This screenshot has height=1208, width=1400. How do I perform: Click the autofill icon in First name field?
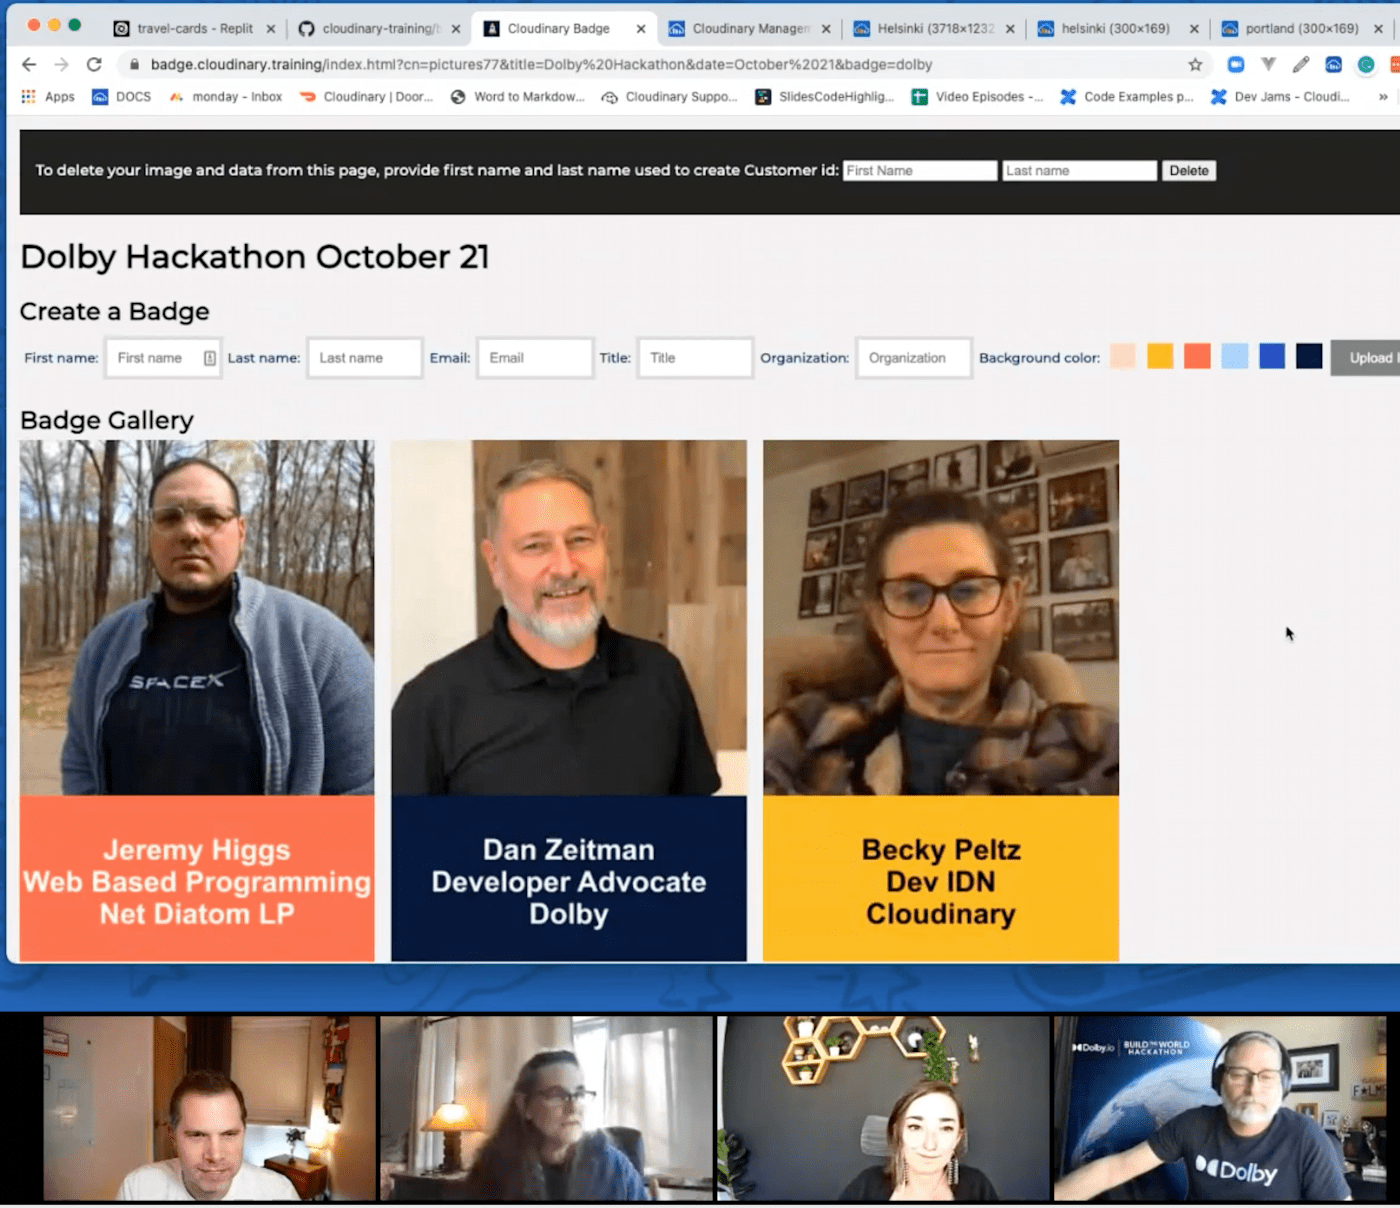point(210,358)
